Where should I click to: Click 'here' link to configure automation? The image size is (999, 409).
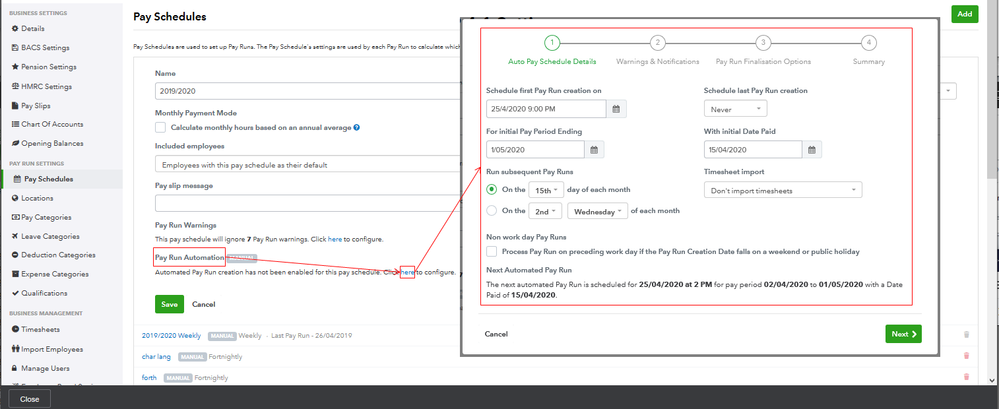click(x=408, y=272)
